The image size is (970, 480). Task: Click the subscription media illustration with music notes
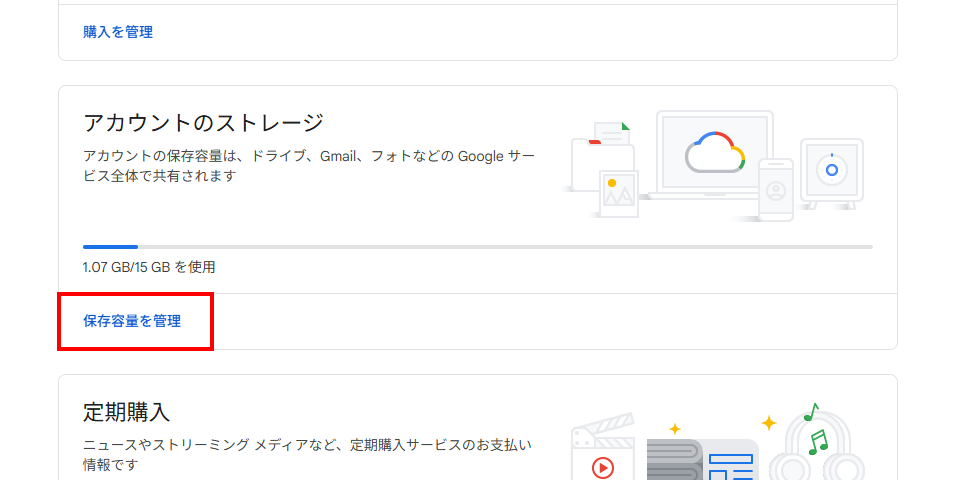click(718, 441)
